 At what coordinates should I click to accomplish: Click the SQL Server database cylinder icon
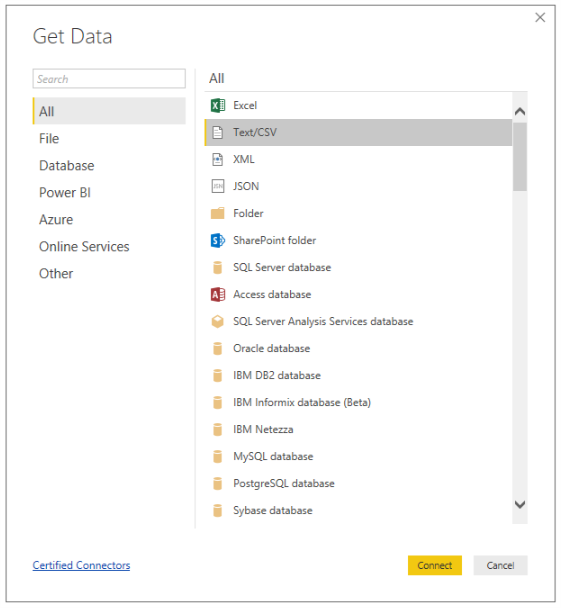pyautogui.click(x=217, y=268)
